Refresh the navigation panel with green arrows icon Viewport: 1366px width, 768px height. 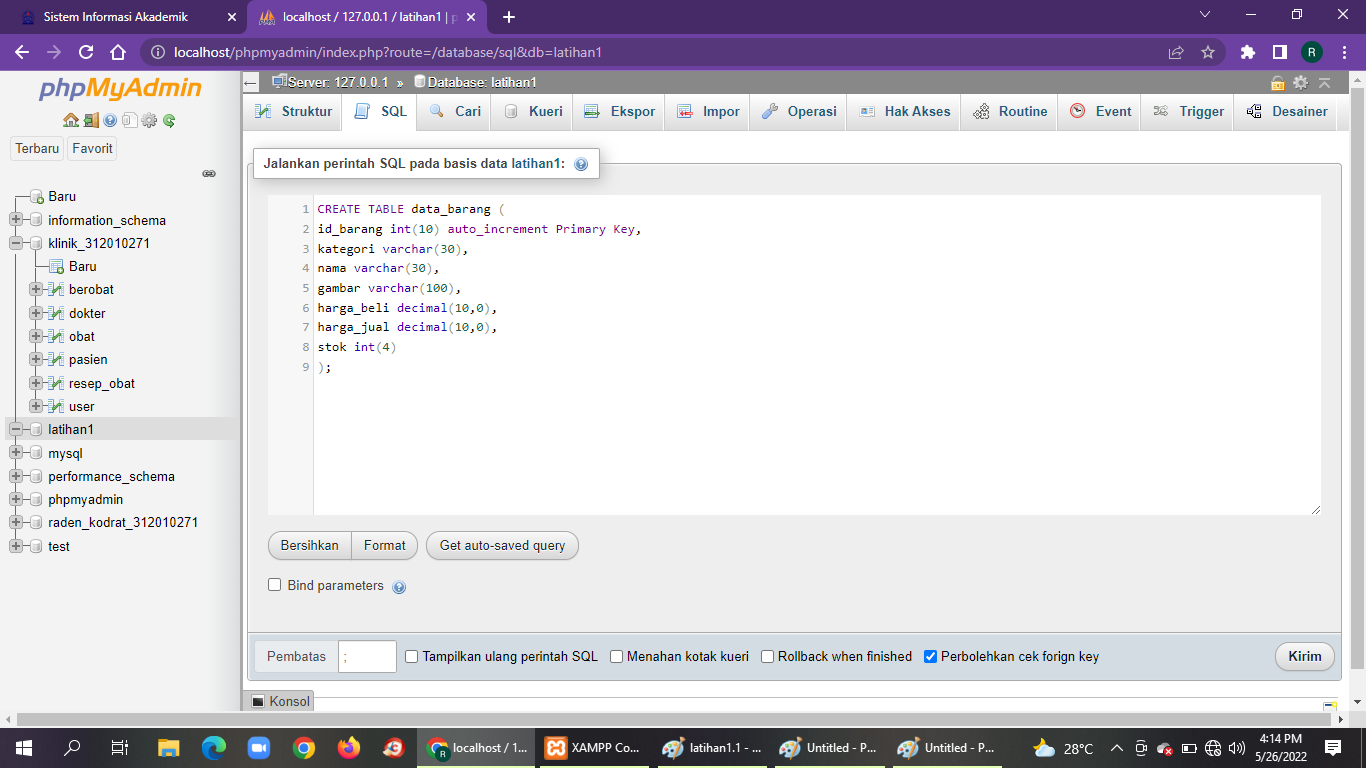(x=168, y=120)
